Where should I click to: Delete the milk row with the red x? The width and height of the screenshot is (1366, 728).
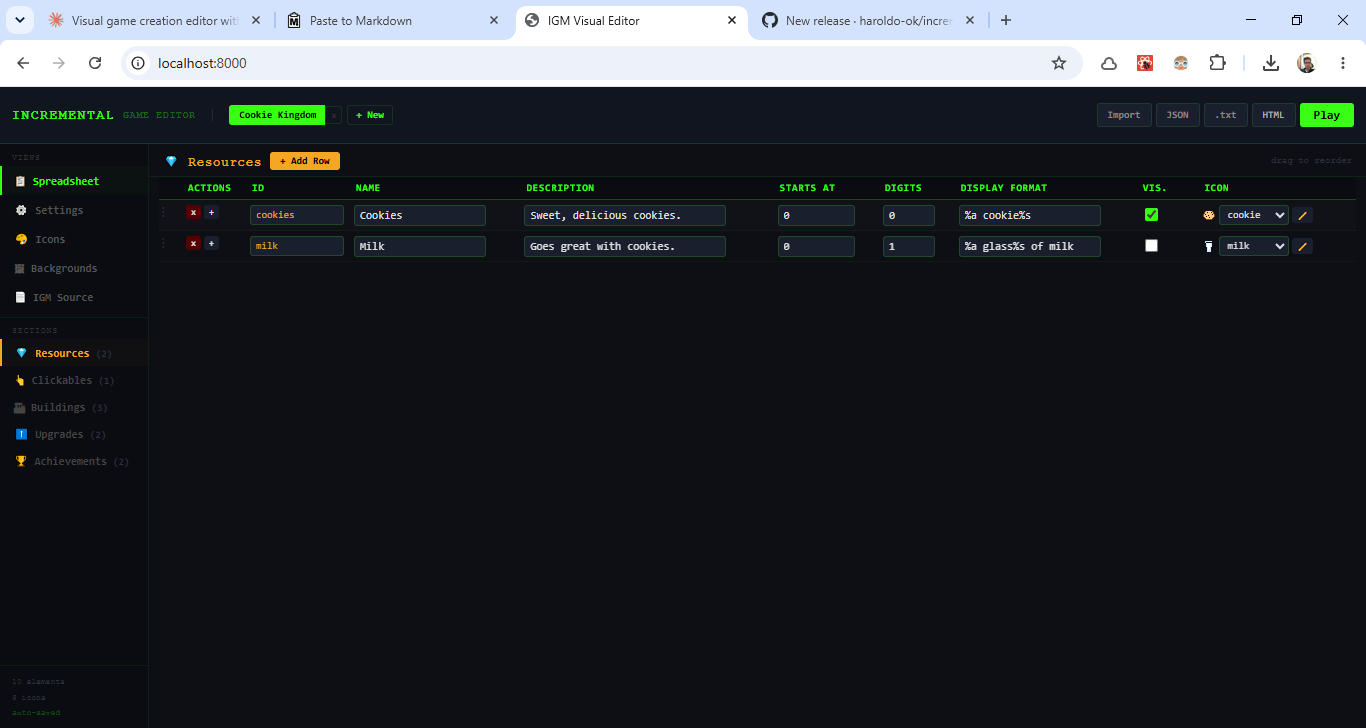194,243
